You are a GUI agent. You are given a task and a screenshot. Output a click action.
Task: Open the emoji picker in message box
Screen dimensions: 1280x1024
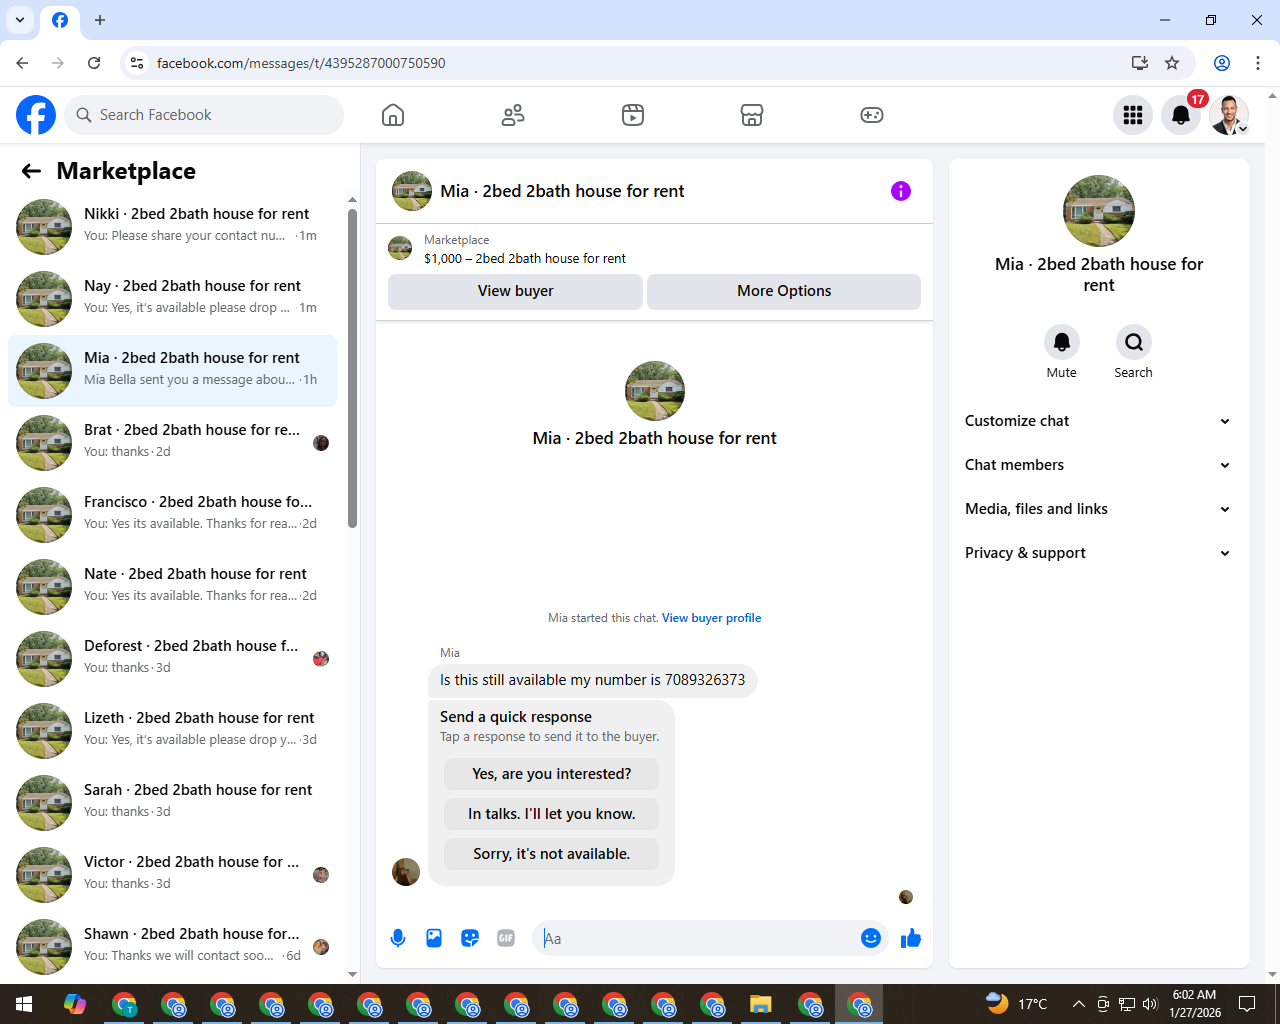coord(871,938)
